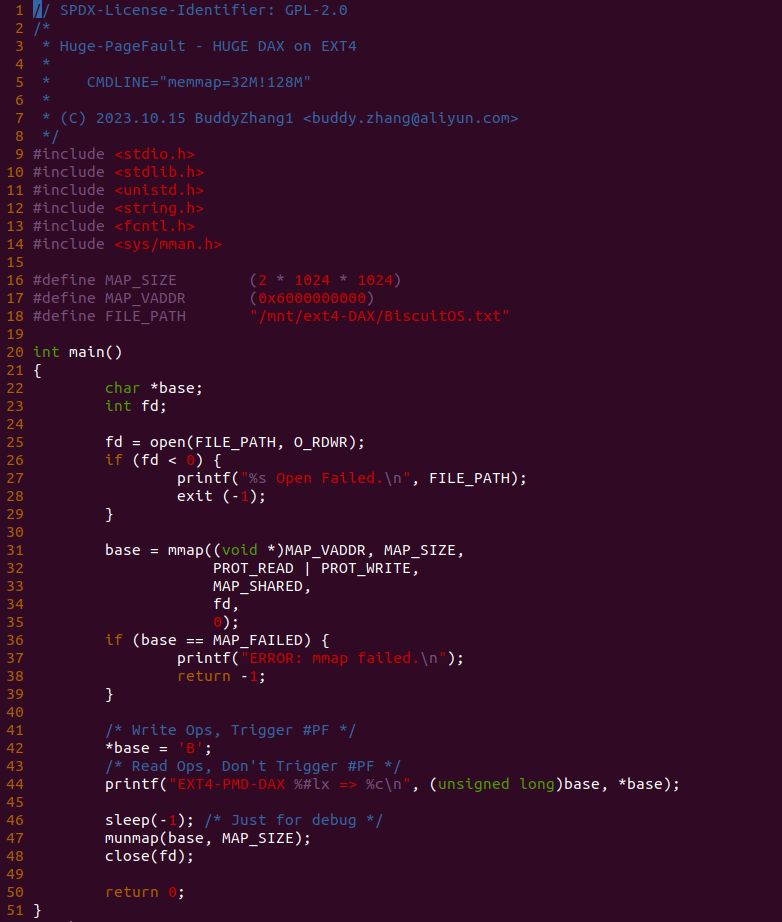Click the 0x6000000000 address value
Screen dimensions: 782x922
pos(312,298)
